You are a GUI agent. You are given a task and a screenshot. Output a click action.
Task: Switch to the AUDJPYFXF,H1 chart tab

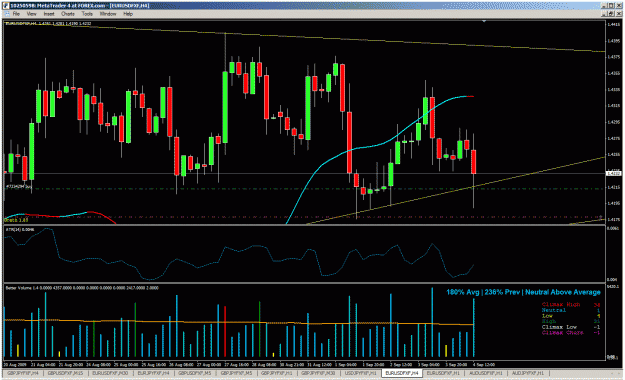[527, 373]
